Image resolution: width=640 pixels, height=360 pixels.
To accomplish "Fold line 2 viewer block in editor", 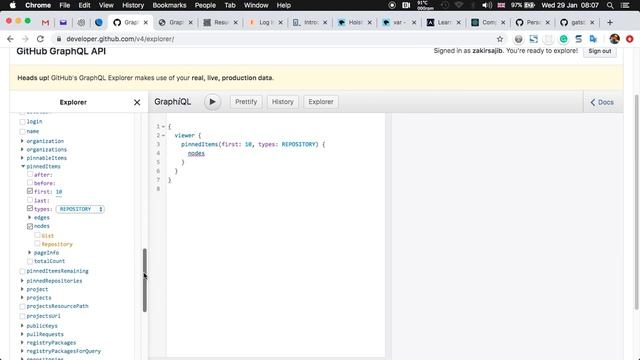I will 163,136.
